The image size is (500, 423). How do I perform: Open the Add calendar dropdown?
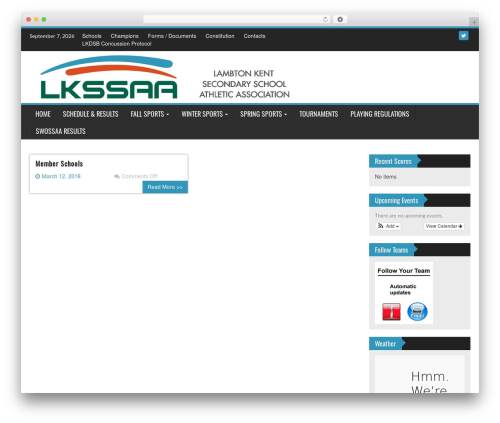pyautogui.click(x=388, y=226)
